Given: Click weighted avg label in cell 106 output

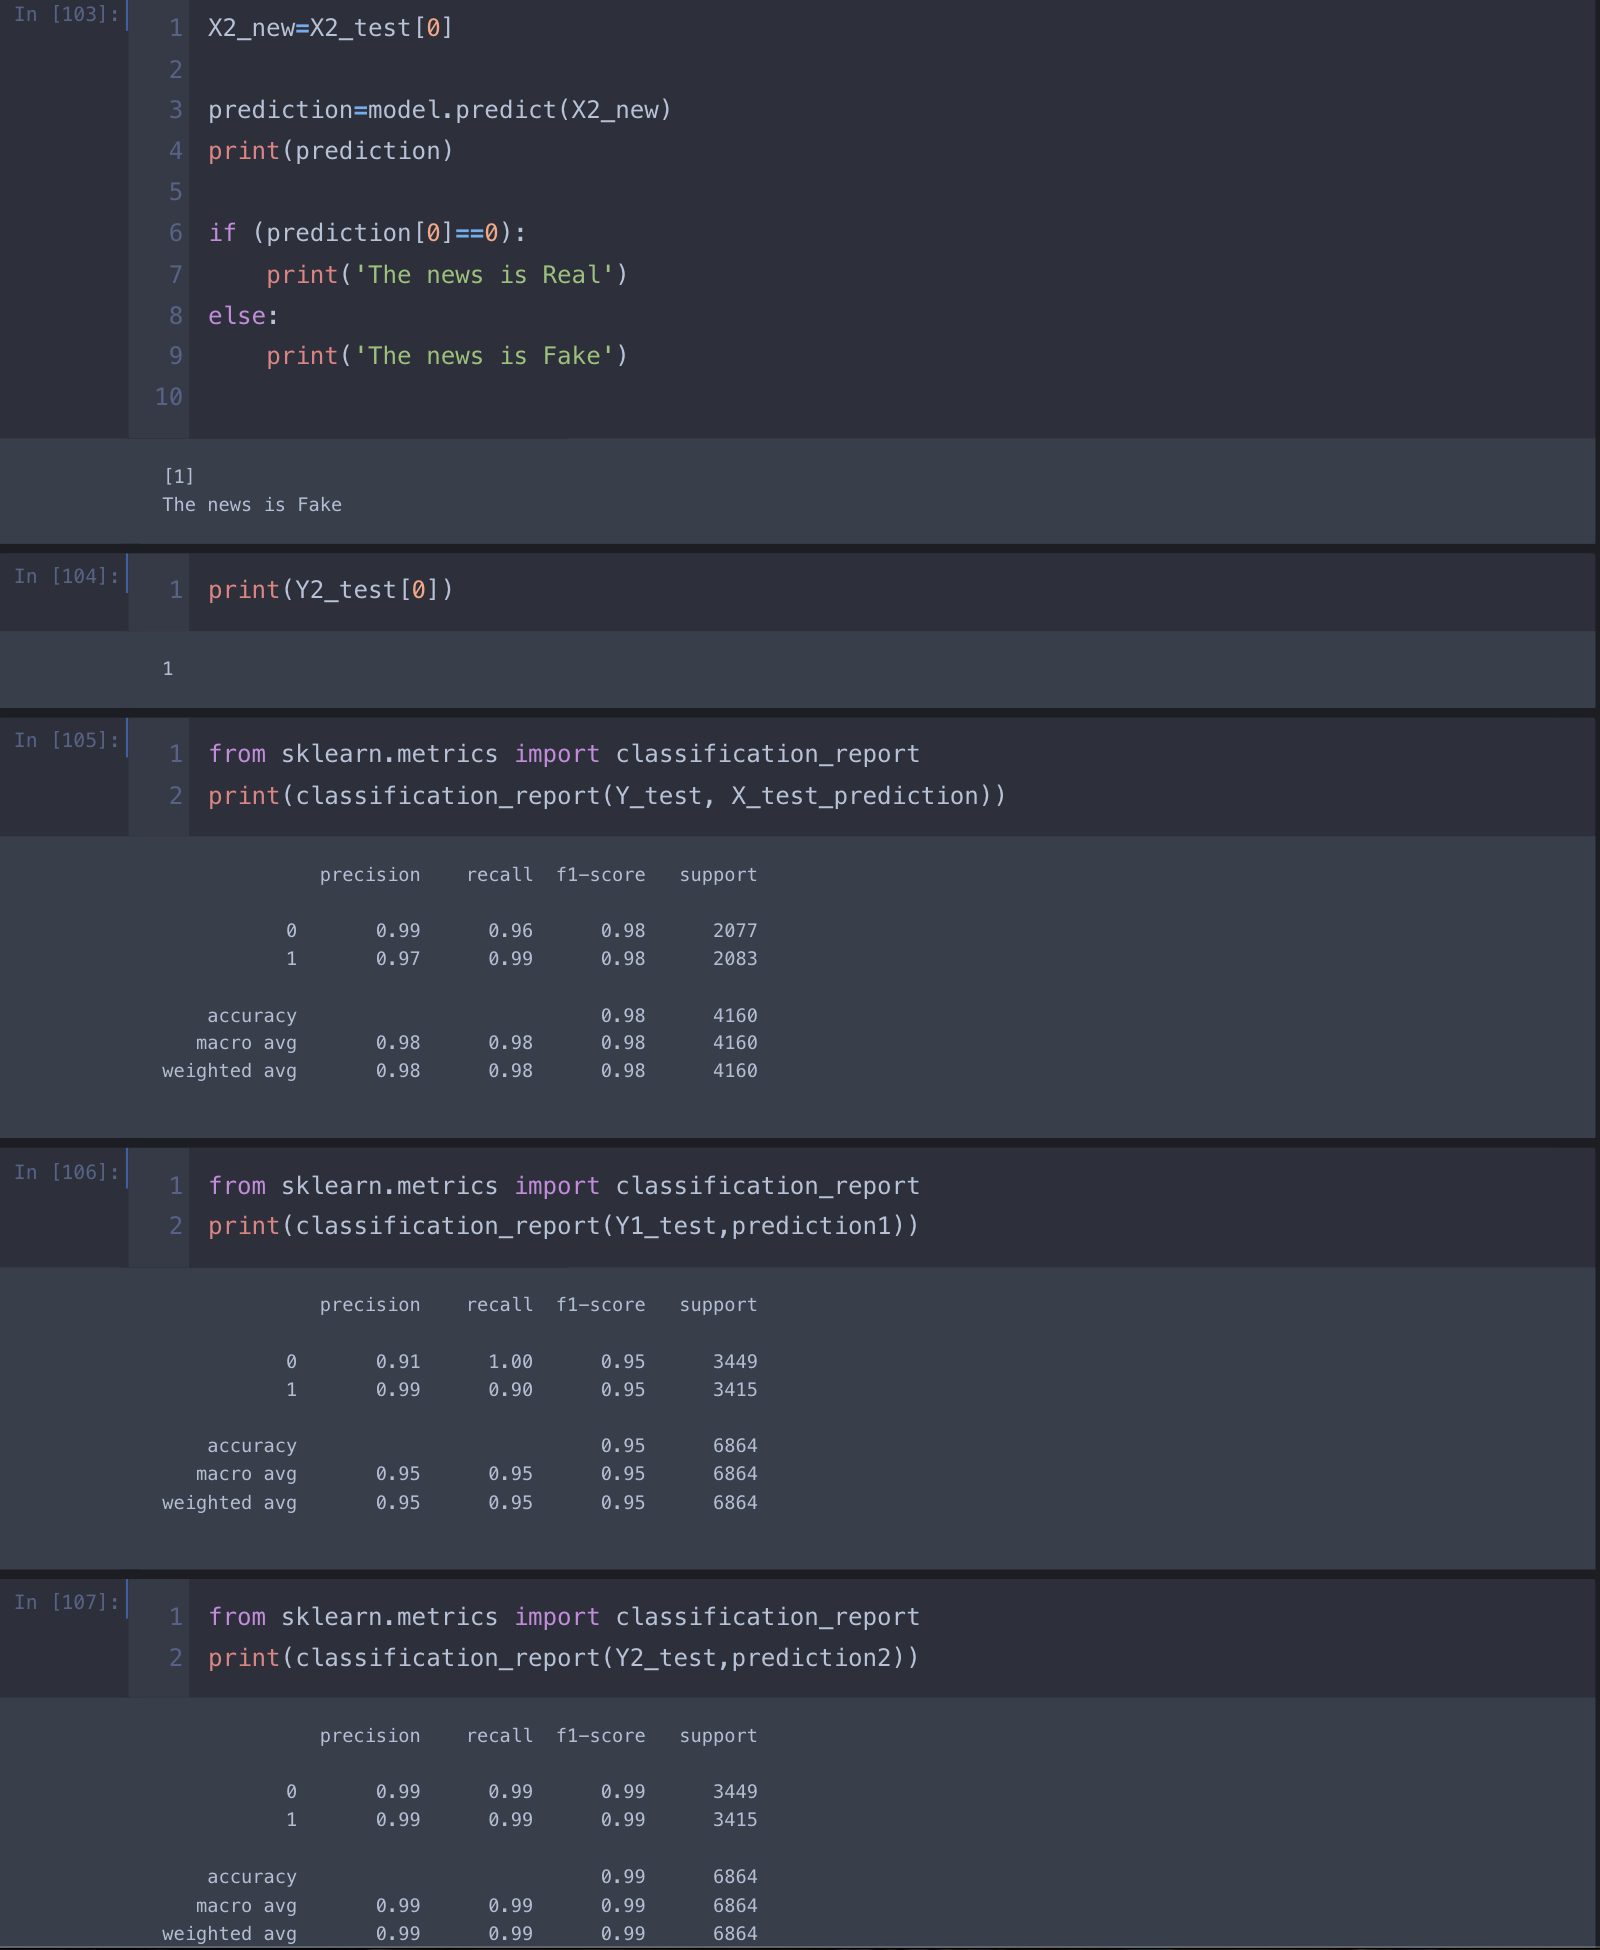Looking at the screenshot, I should [x=229, y=1503].
